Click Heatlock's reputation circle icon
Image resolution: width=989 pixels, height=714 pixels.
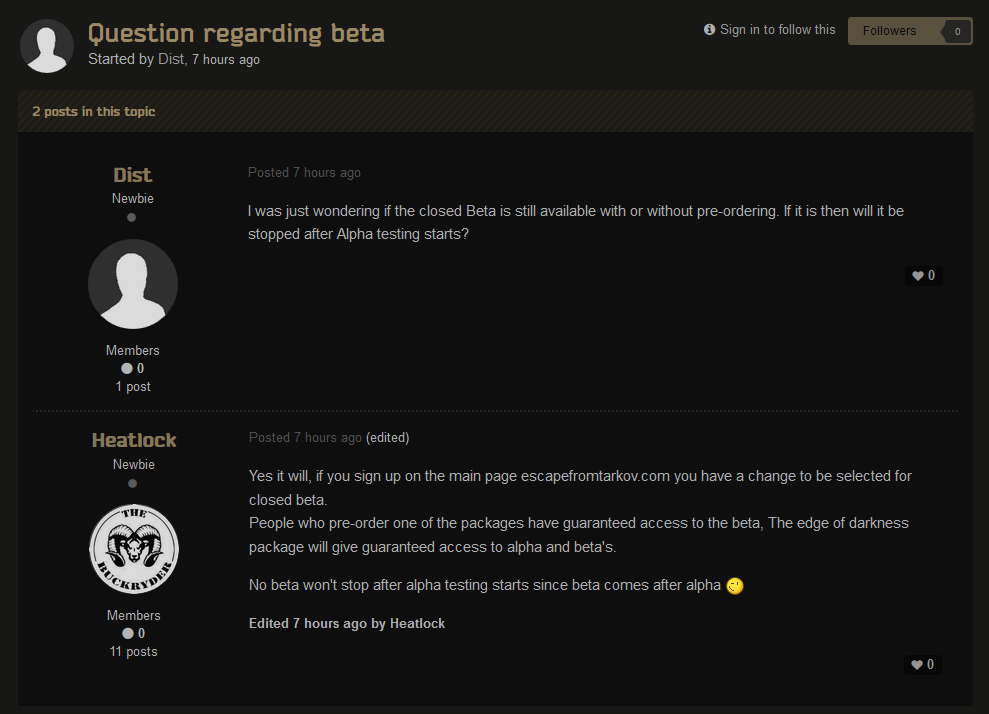pyautogui.click(x=127, y=634)
